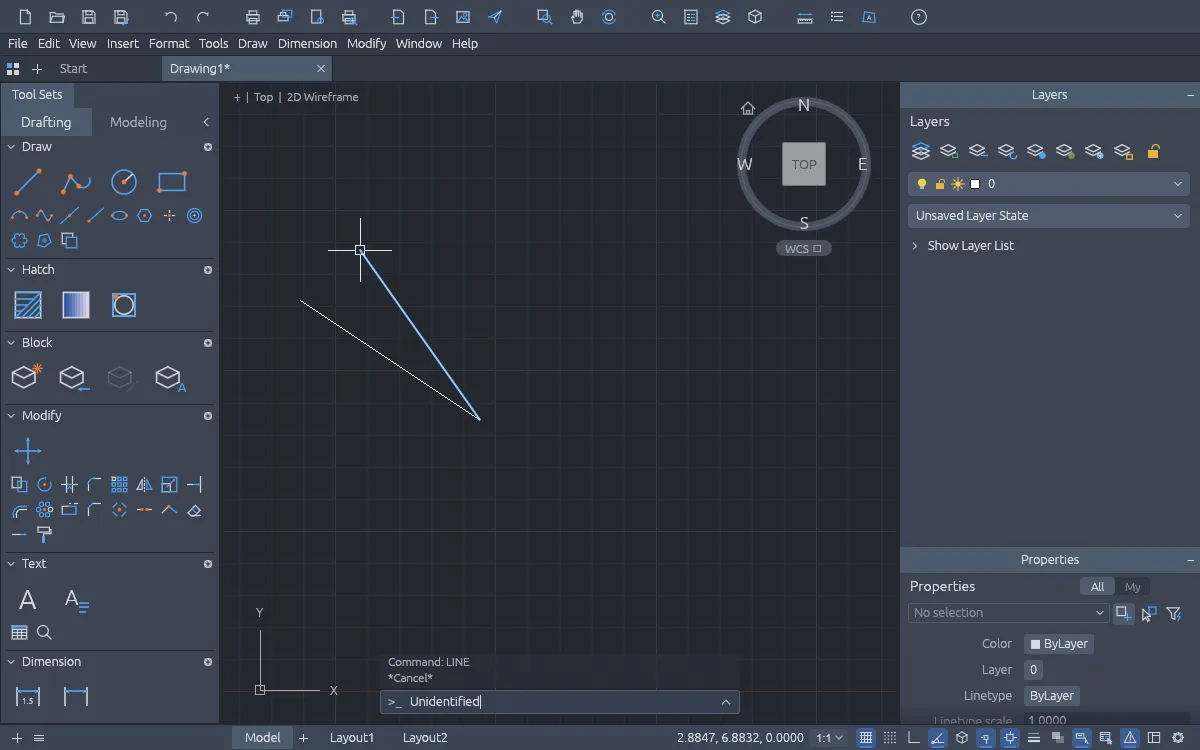Open the Boundary hatch tool

pos(124,305)
